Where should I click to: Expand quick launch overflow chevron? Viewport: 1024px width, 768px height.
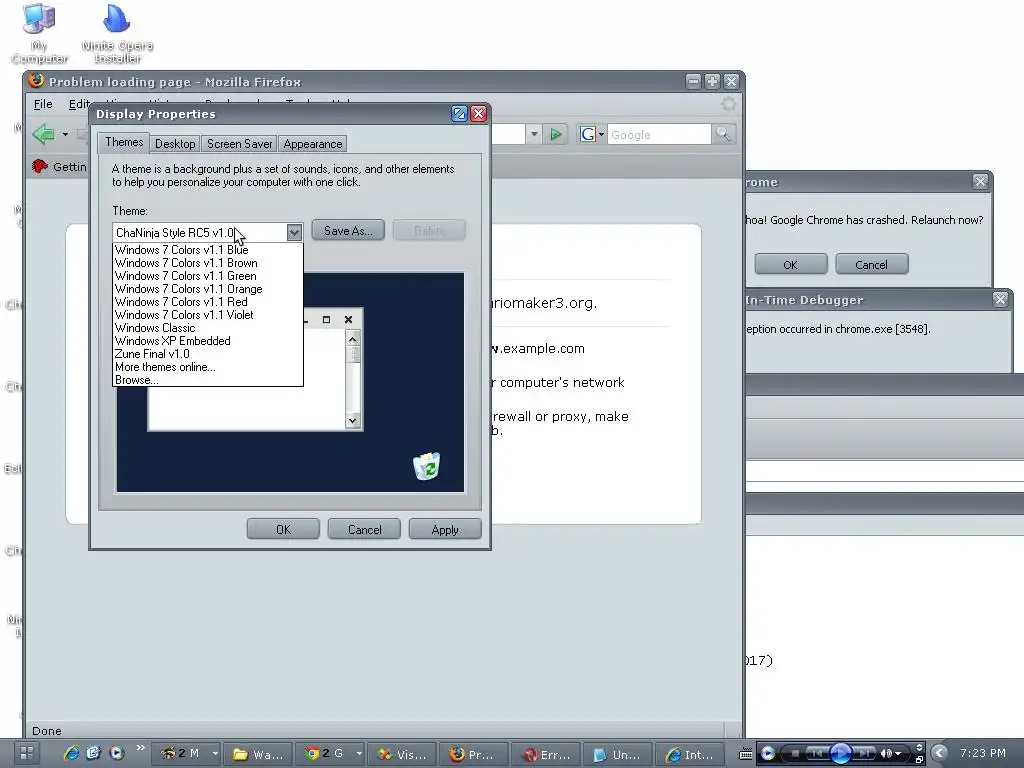pos(140,748)
